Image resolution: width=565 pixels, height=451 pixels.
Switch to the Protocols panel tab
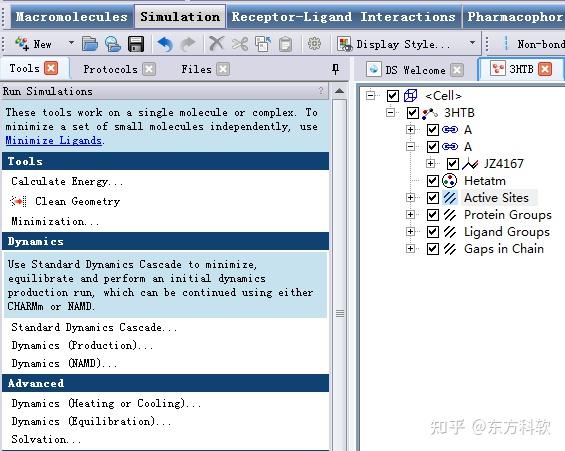pyautogui.click(x=110, y=69)
